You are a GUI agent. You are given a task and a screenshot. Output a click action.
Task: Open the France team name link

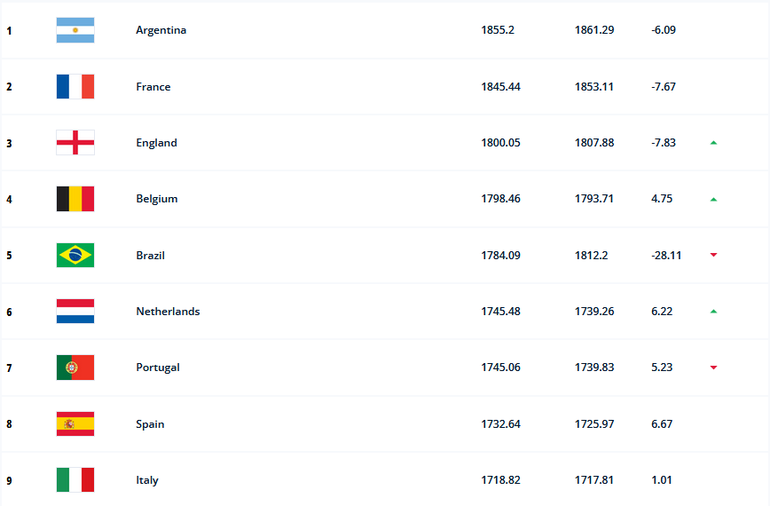(153, 87)
